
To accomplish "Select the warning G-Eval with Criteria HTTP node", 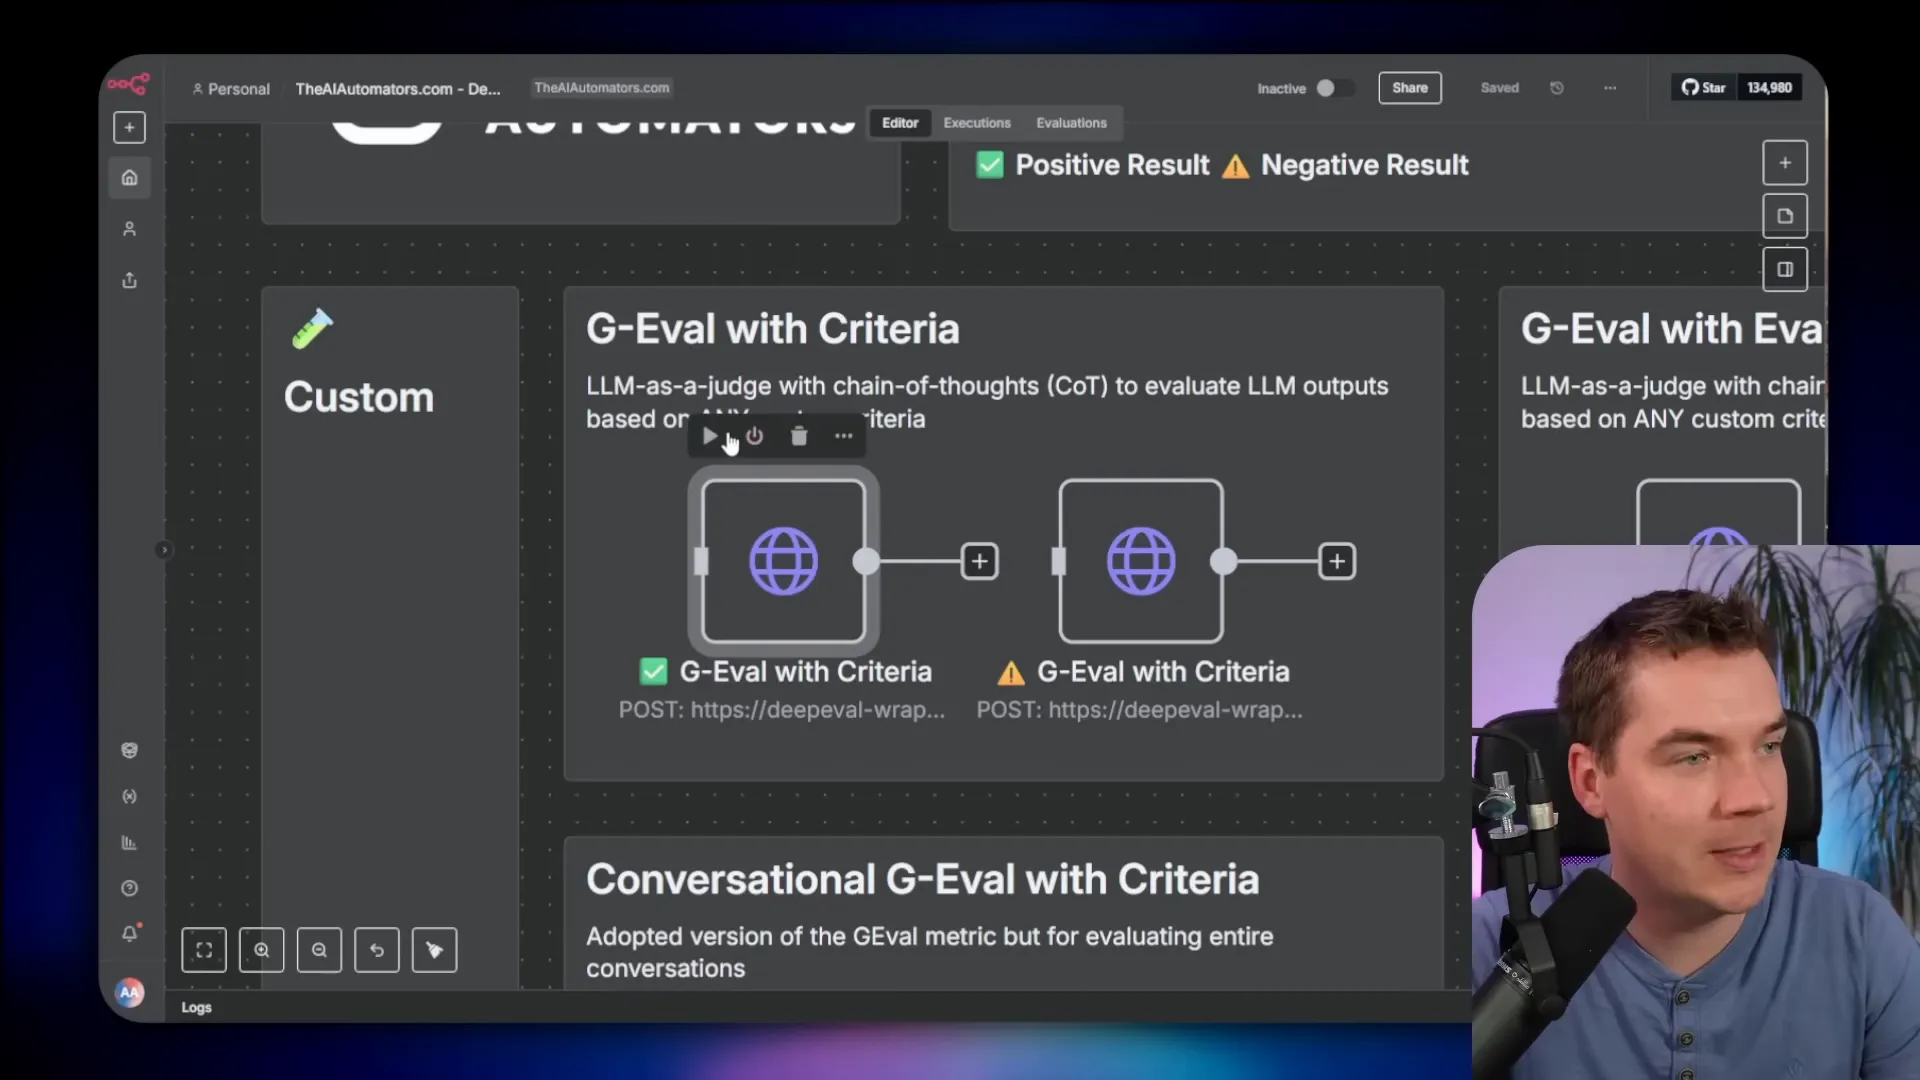I will pyautogui.click(x=1141, y=561).
